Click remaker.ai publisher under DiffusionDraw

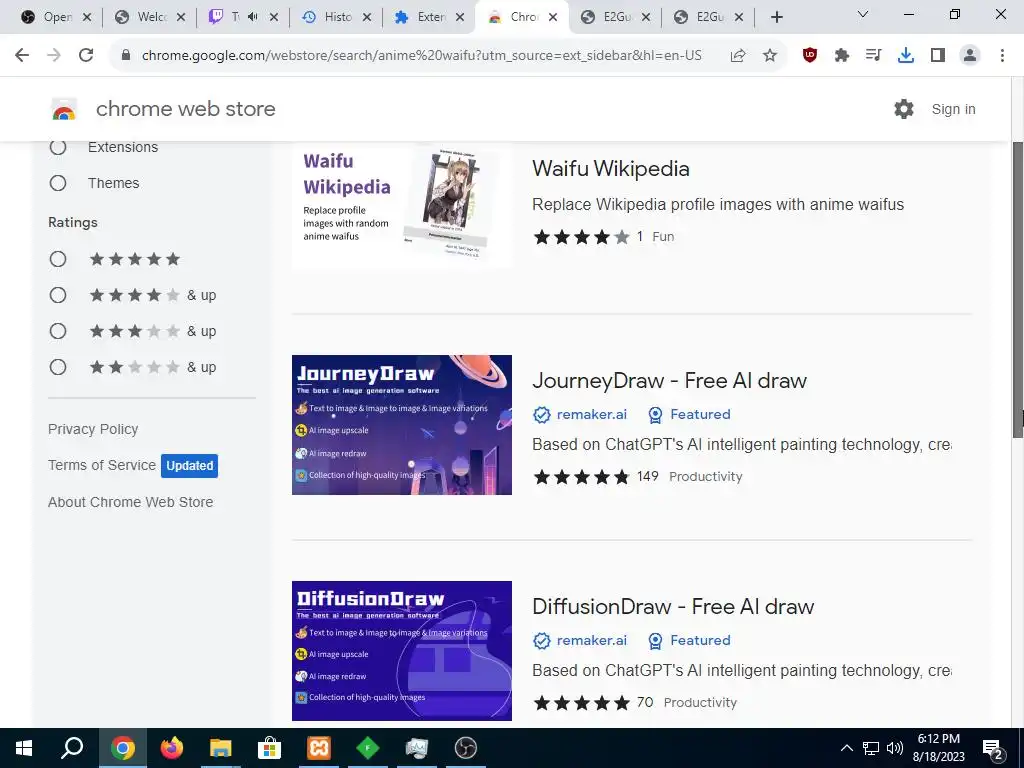(592, 640)
